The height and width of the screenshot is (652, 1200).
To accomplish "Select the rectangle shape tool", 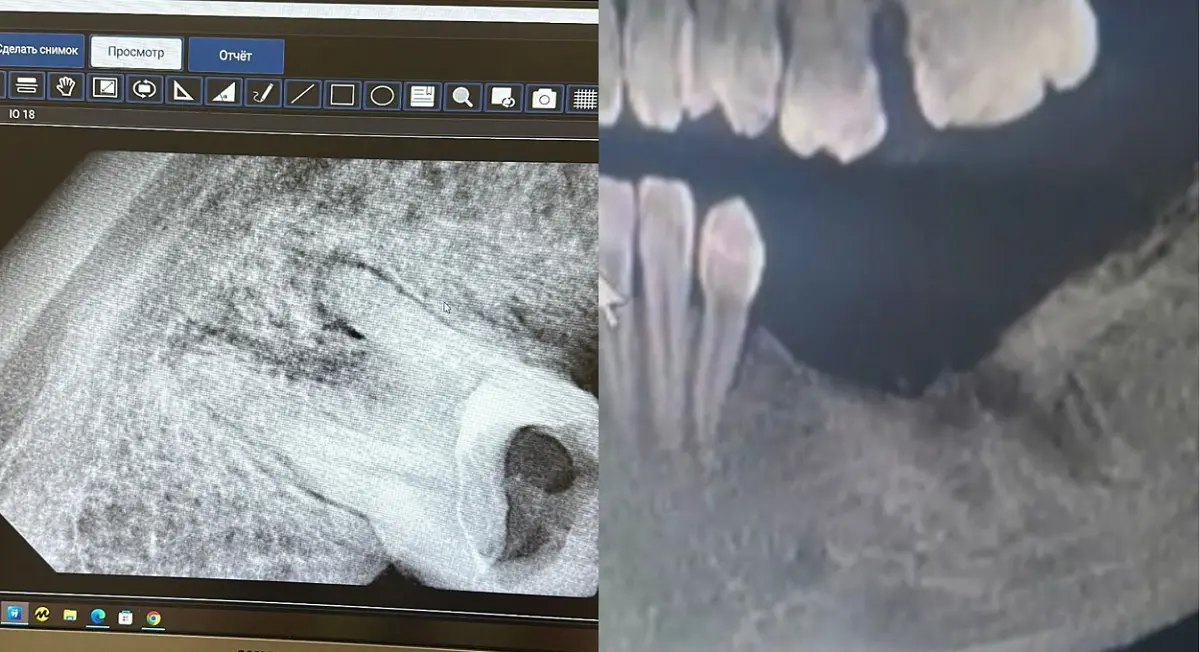I will (x=342, y=95).
